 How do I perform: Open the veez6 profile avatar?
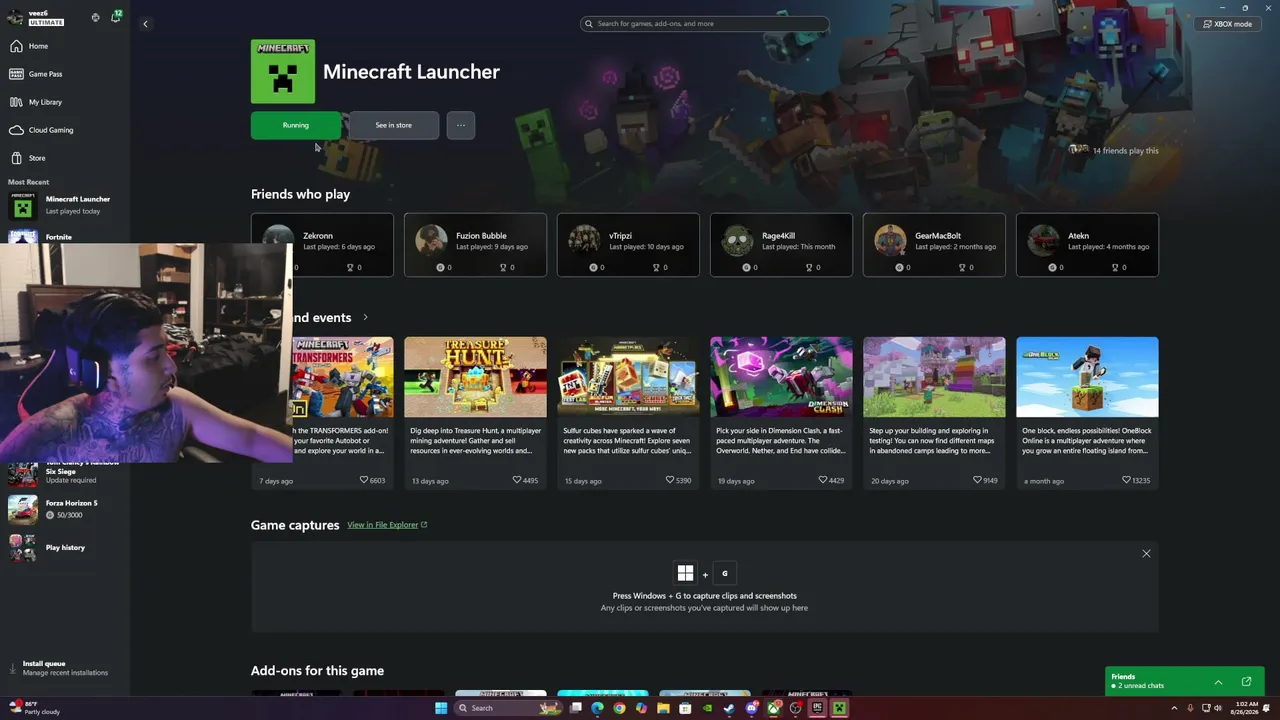point(15,17)
